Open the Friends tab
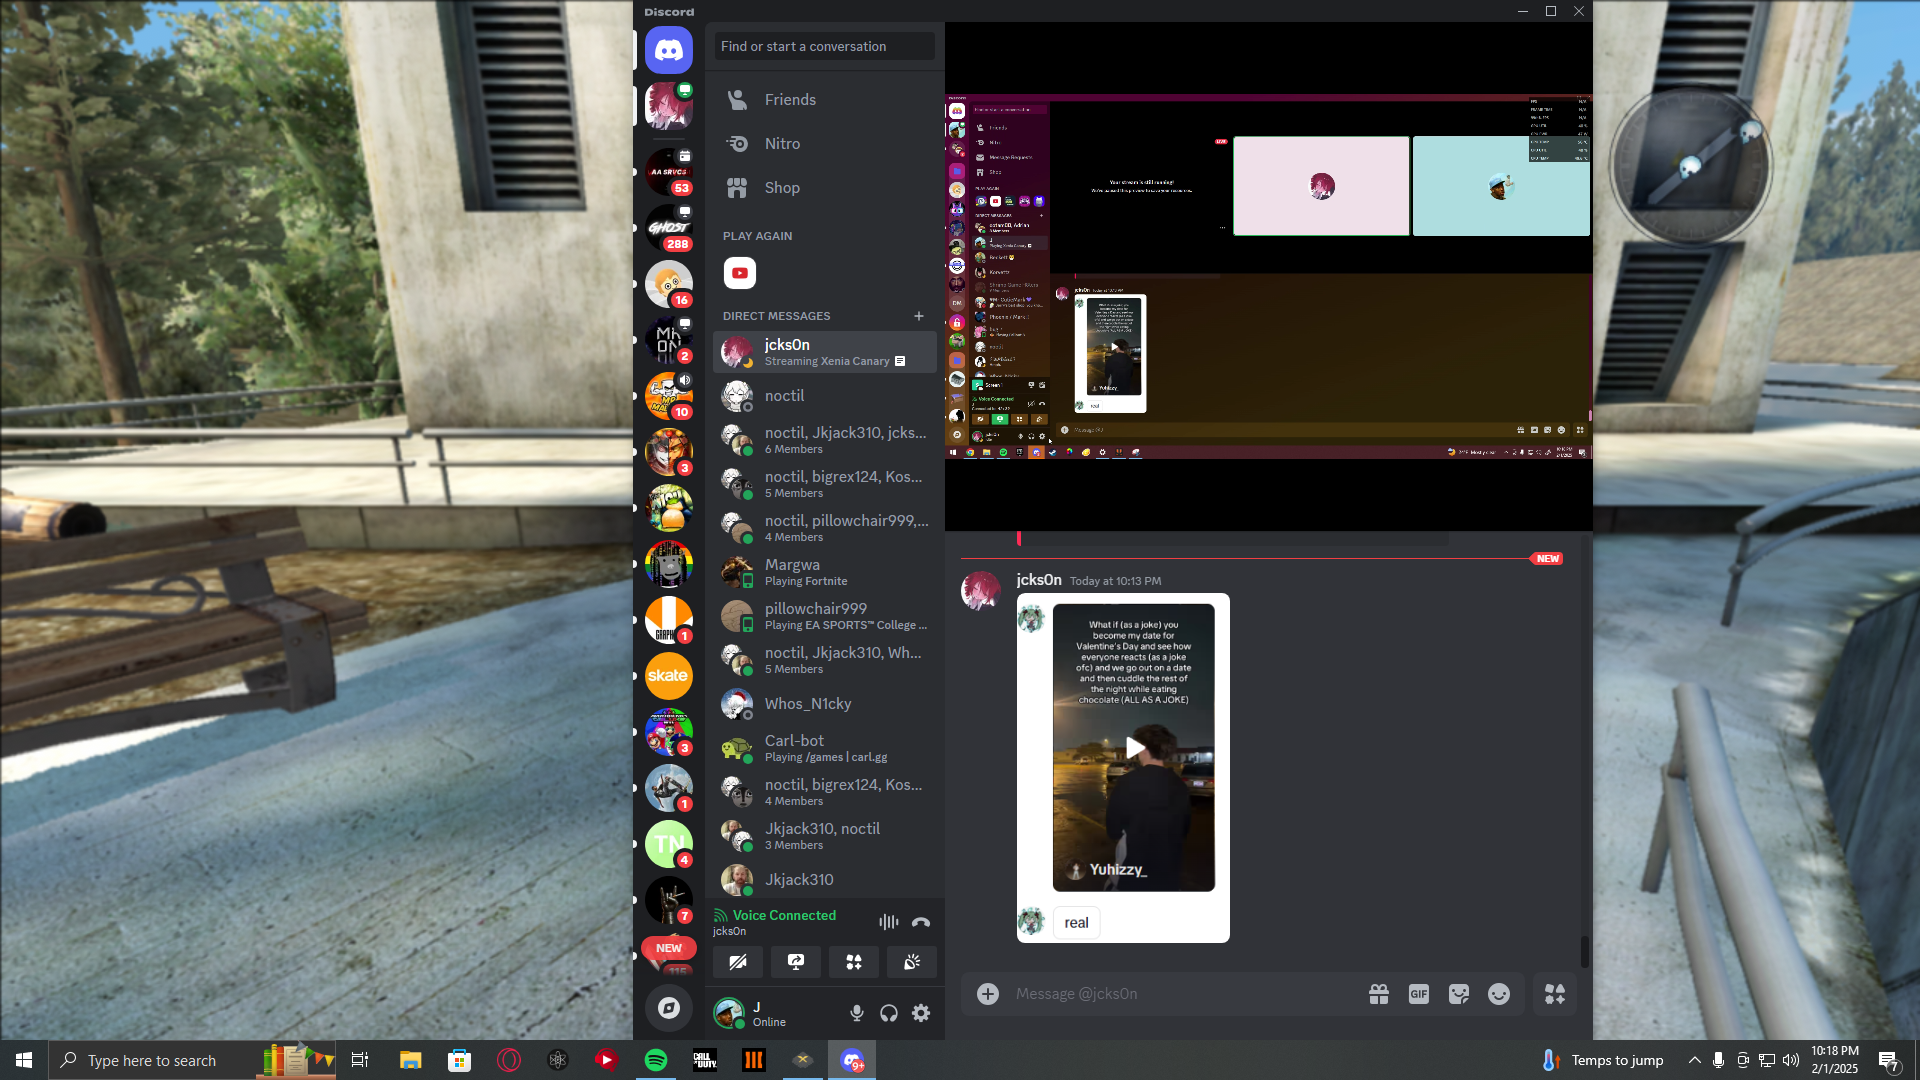This screenshot has height=1080, width=1920. [790, 100]
